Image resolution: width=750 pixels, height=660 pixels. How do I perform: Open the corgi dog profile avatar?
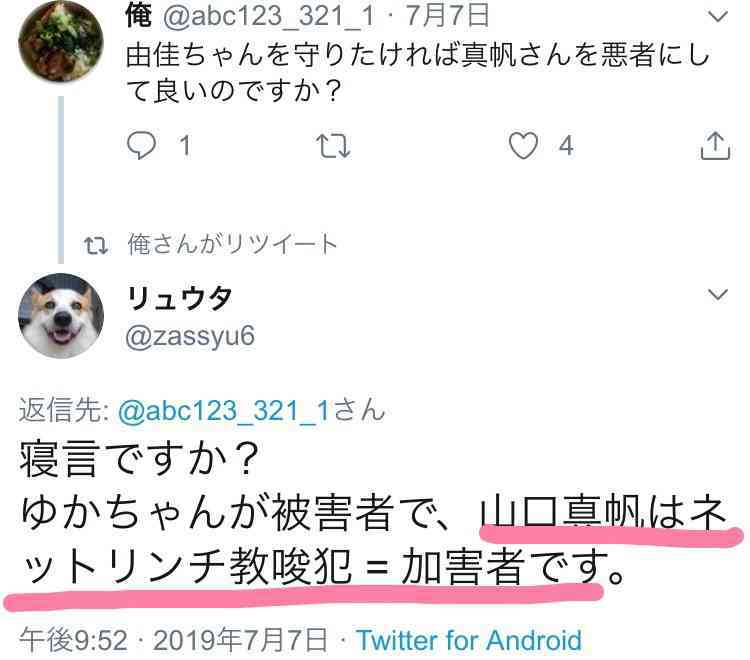[x=61, y=316]
